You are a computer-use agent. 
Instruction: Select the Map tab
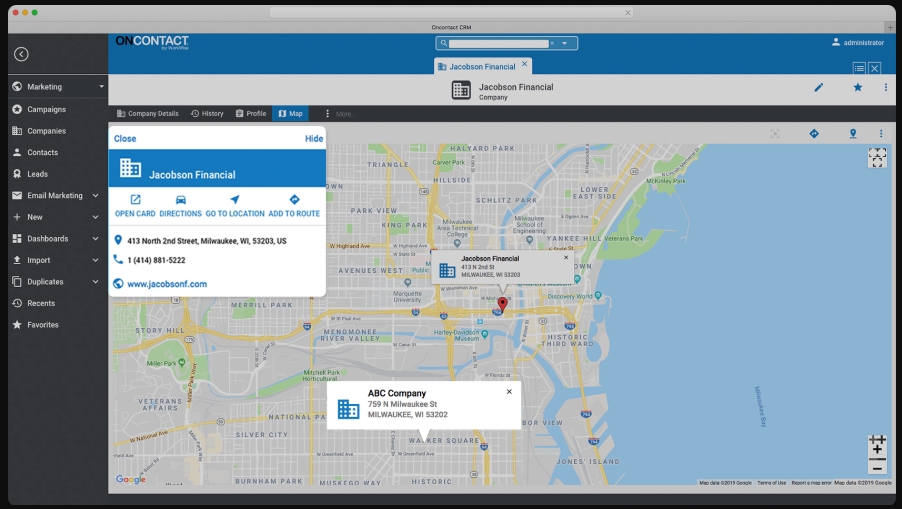291,113
